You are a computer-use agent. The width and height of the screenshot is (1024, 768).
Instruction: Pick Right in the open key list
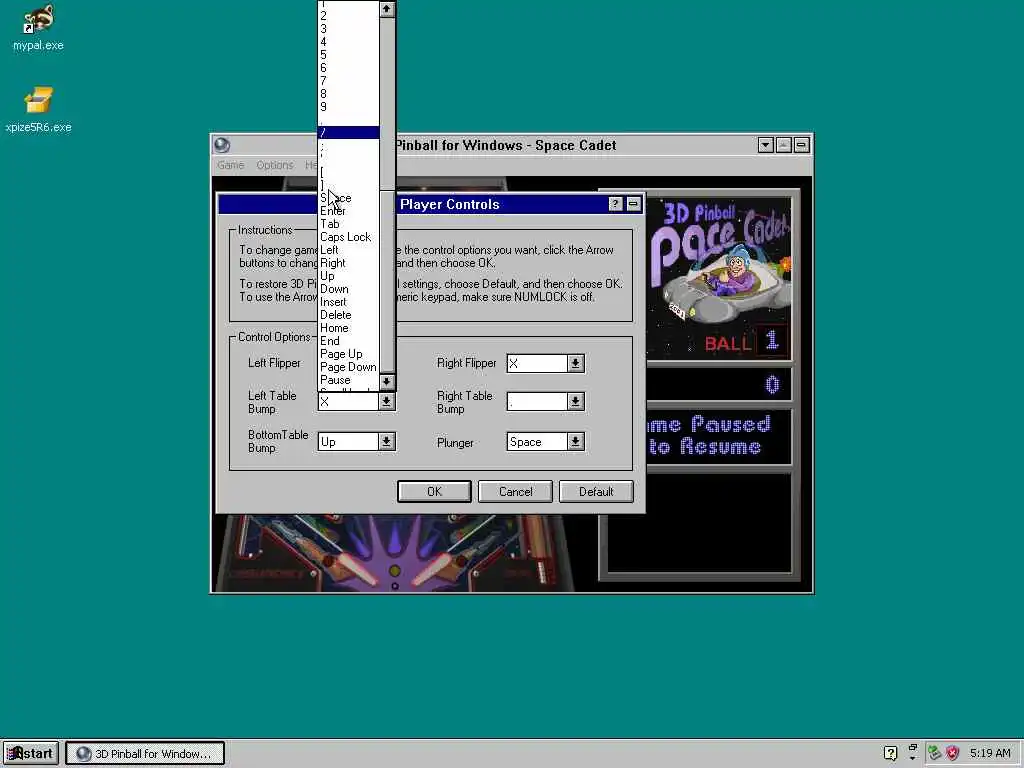[348, 263]
